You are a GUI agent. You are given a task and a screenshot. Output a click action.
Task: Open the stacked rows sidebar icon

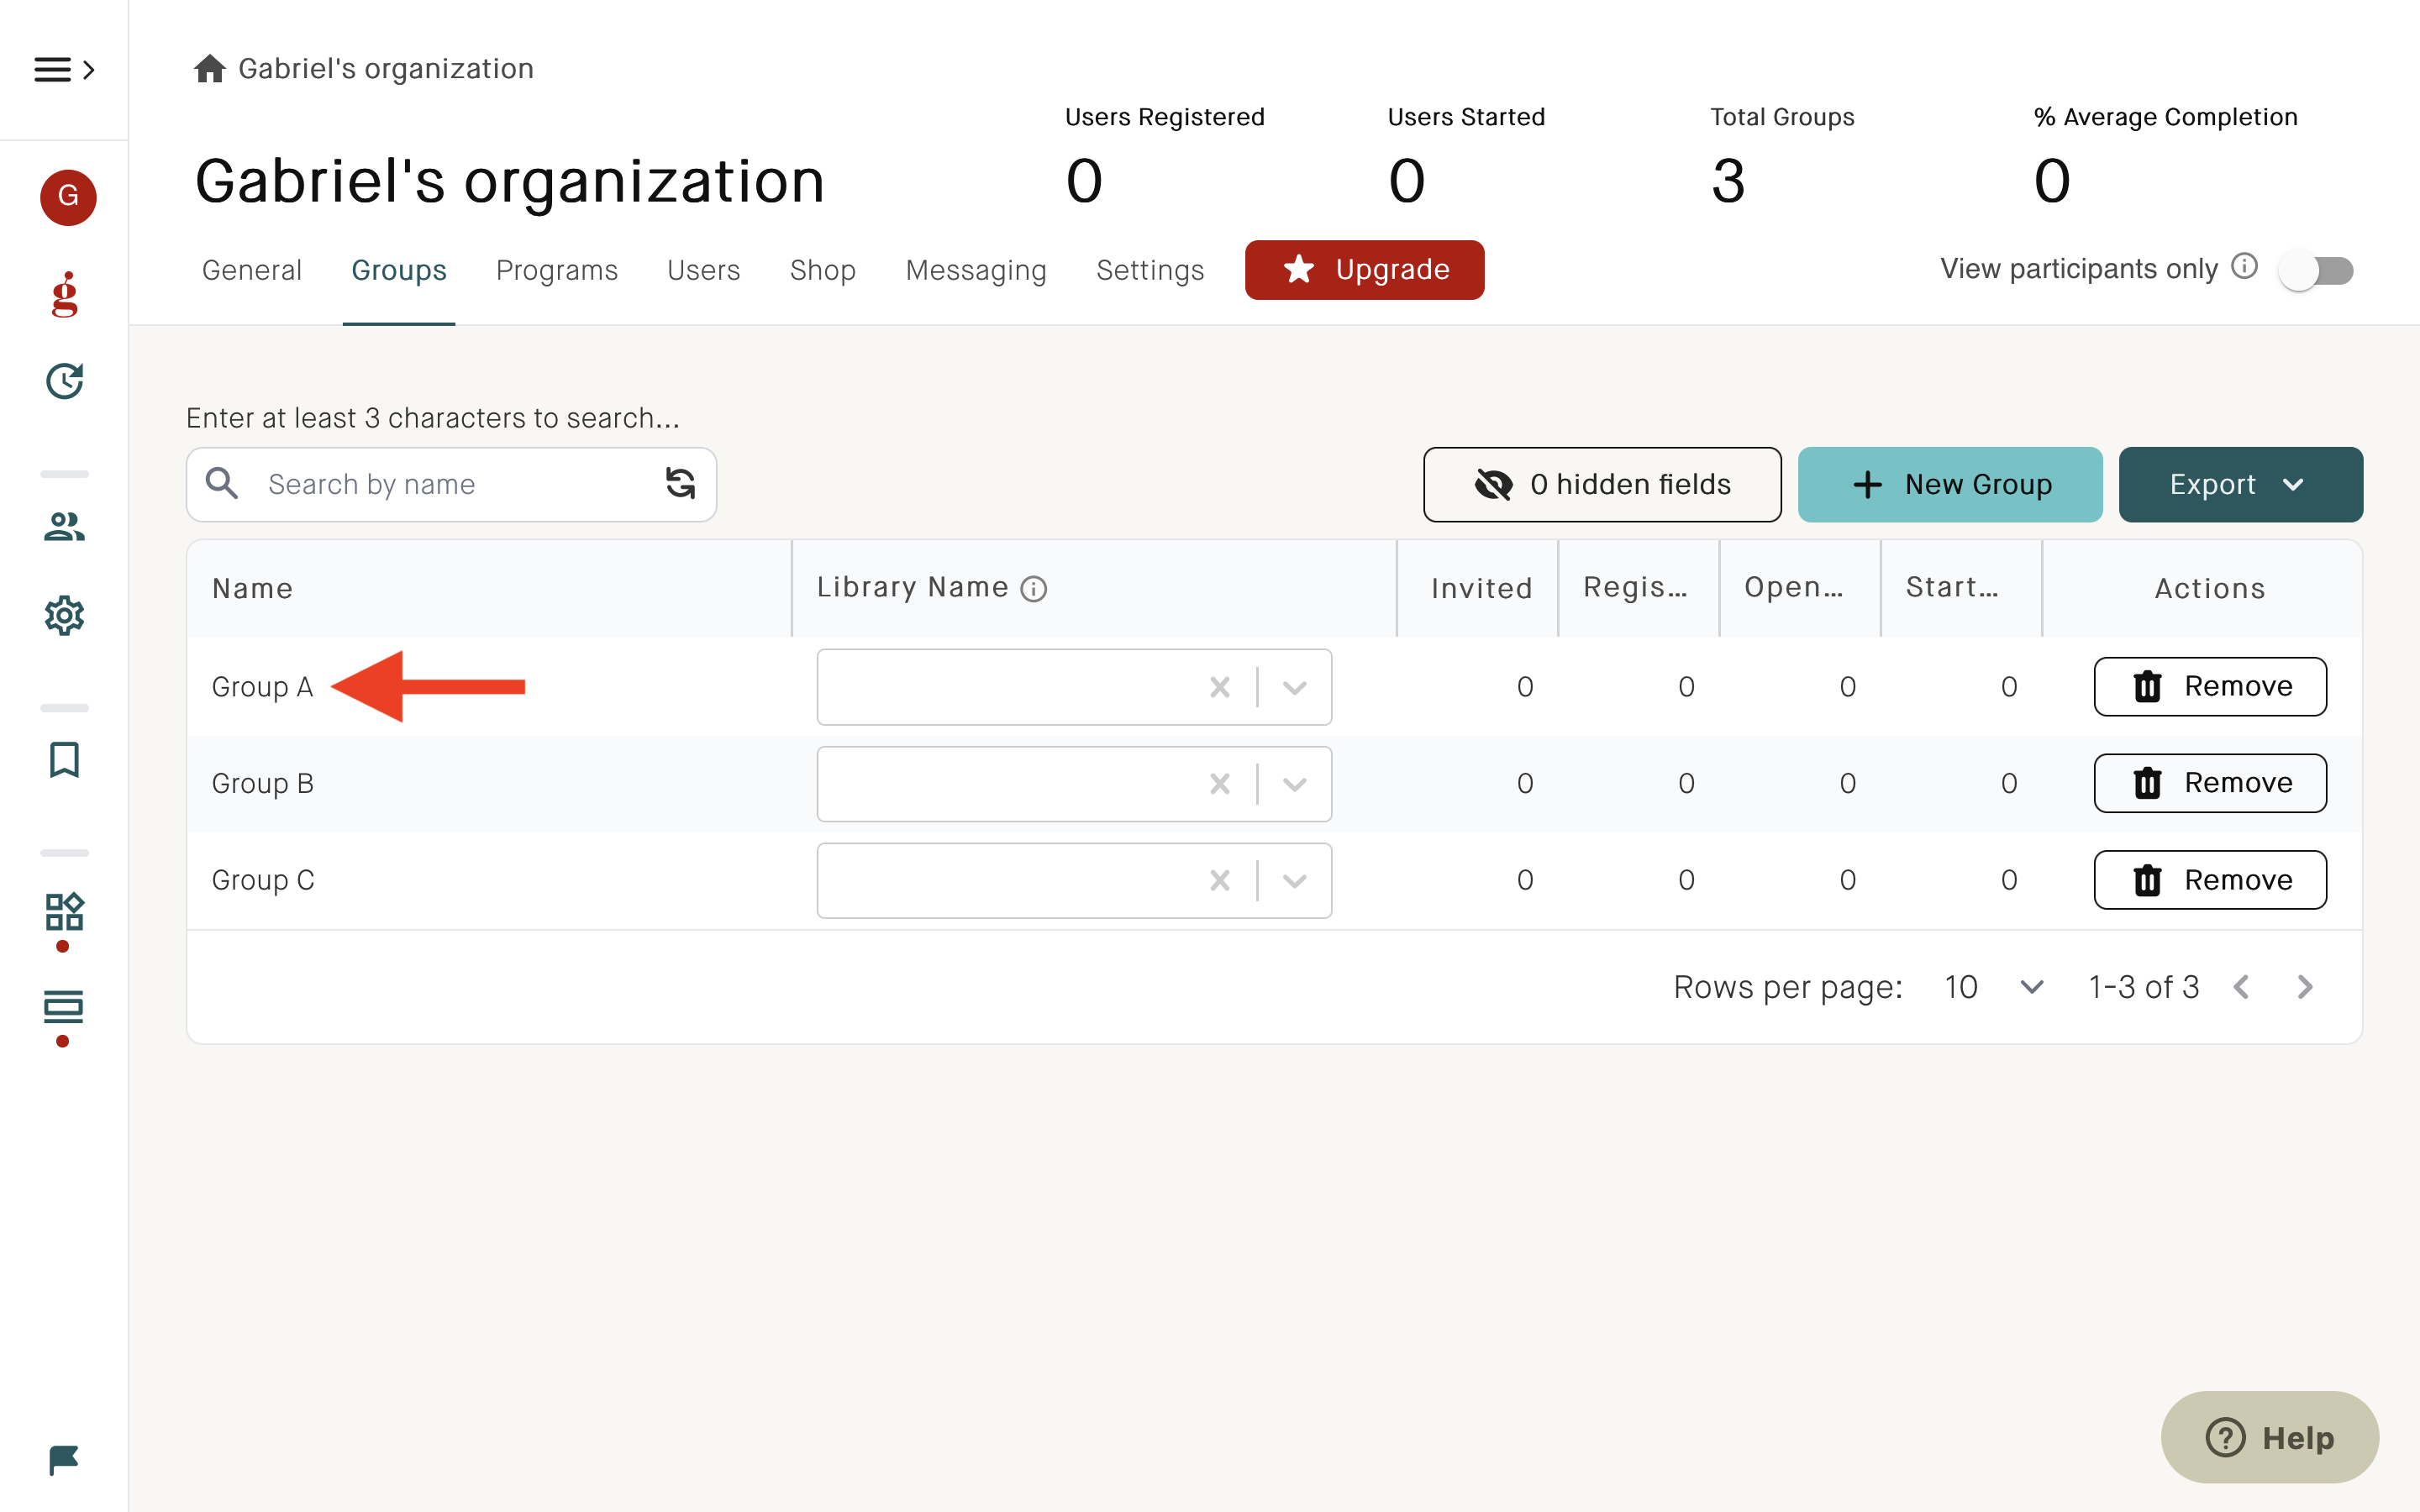[65, 1007]
